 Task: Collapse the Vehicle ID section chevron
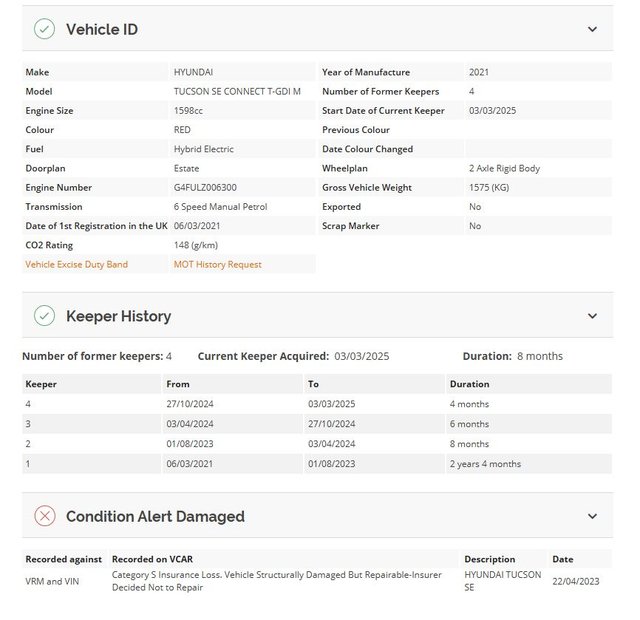(592, 29)
